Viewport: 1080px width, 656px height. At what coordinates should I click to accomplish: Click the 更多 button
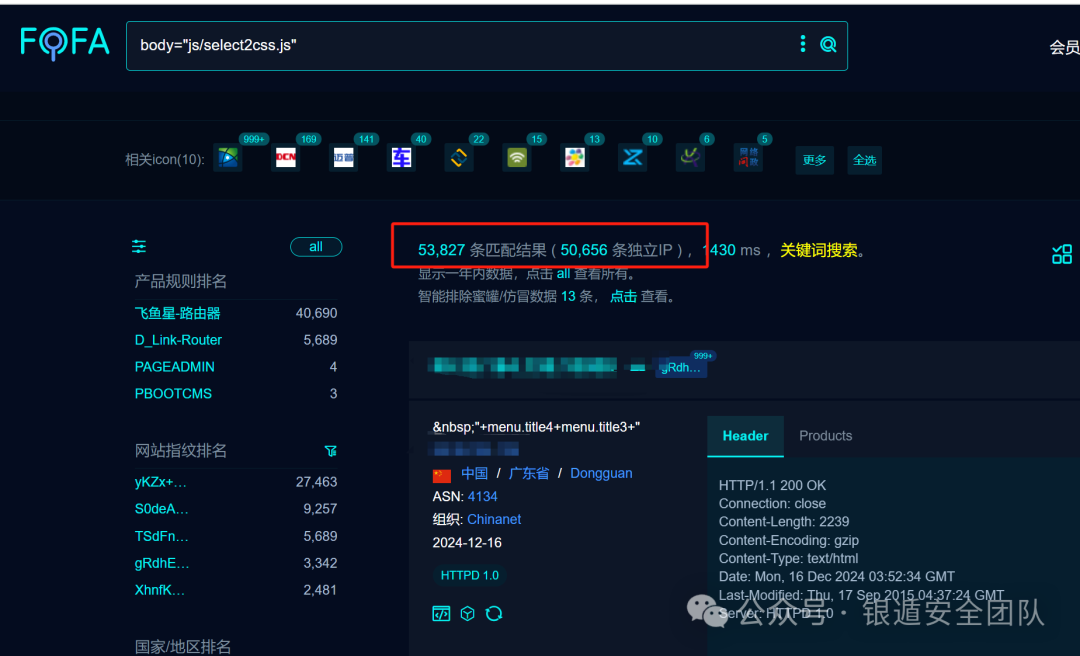click(814, 160)
